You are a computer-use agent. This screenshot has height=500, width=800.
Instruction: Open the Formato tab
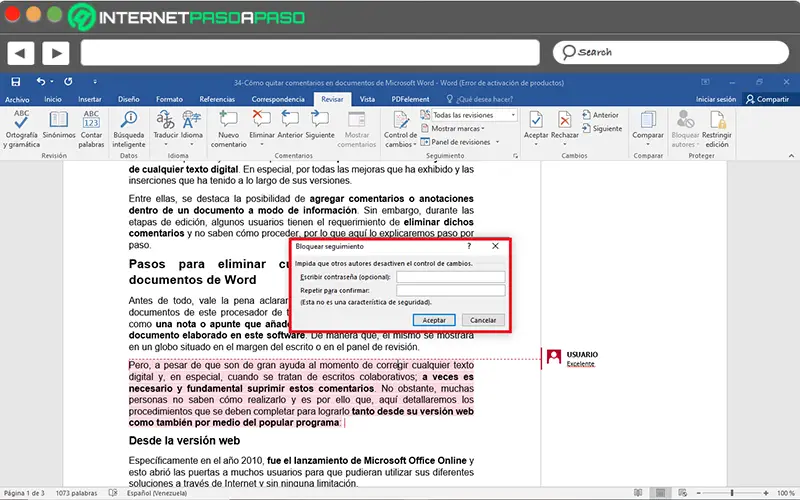(169, 99)
